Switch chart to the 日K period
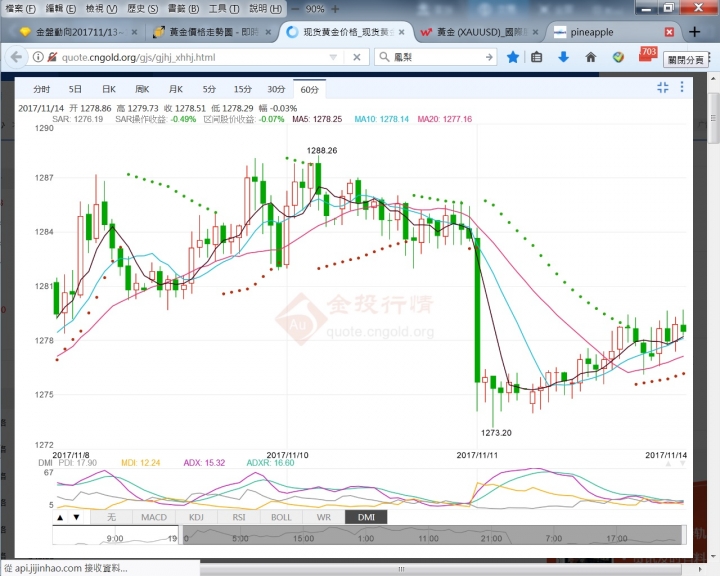This screenshot has height=576, width=720. point(108,89)
